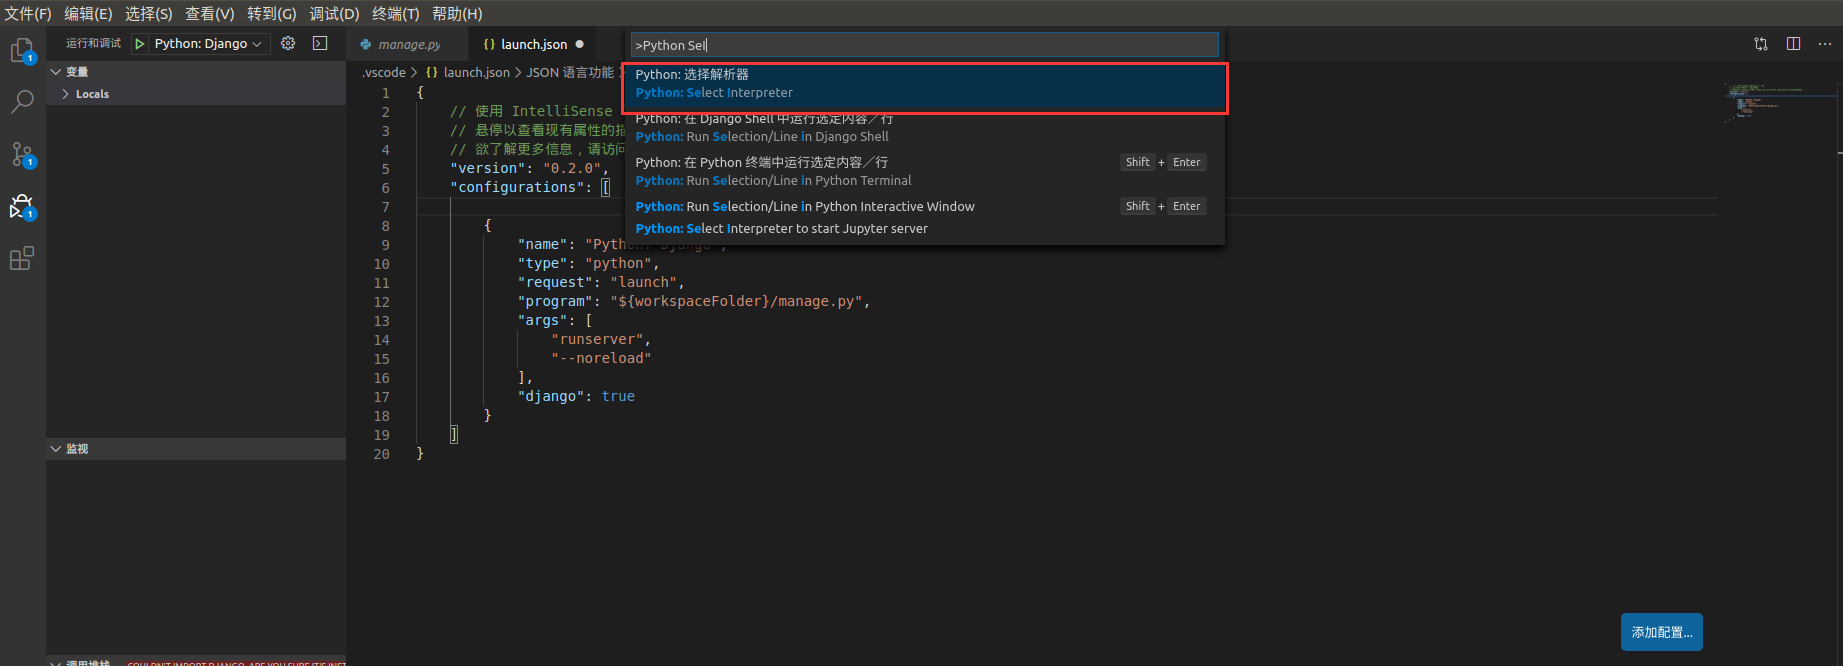Split the editor to the right

pyautogui.click(x=1793, y=44)
